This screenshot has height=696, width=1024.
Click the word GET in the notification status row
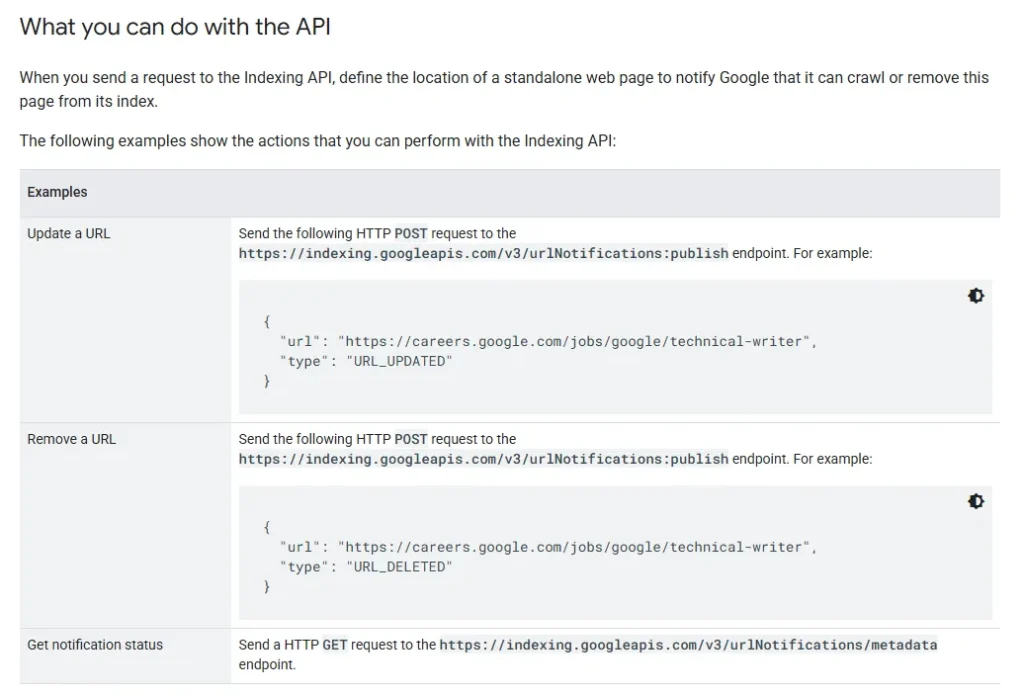pos(334,645)
